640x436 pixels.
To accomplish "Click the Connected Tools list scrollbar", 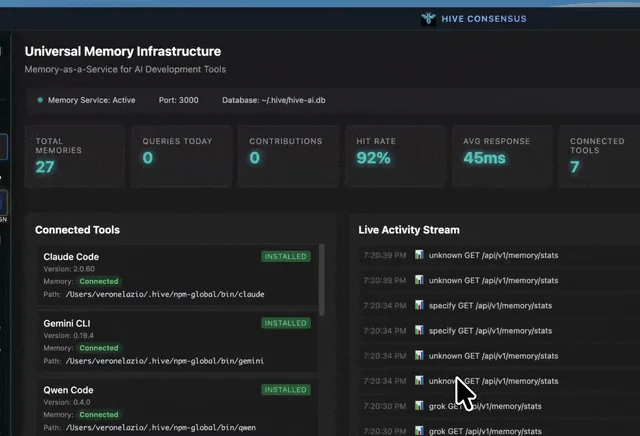I will 322,280.
